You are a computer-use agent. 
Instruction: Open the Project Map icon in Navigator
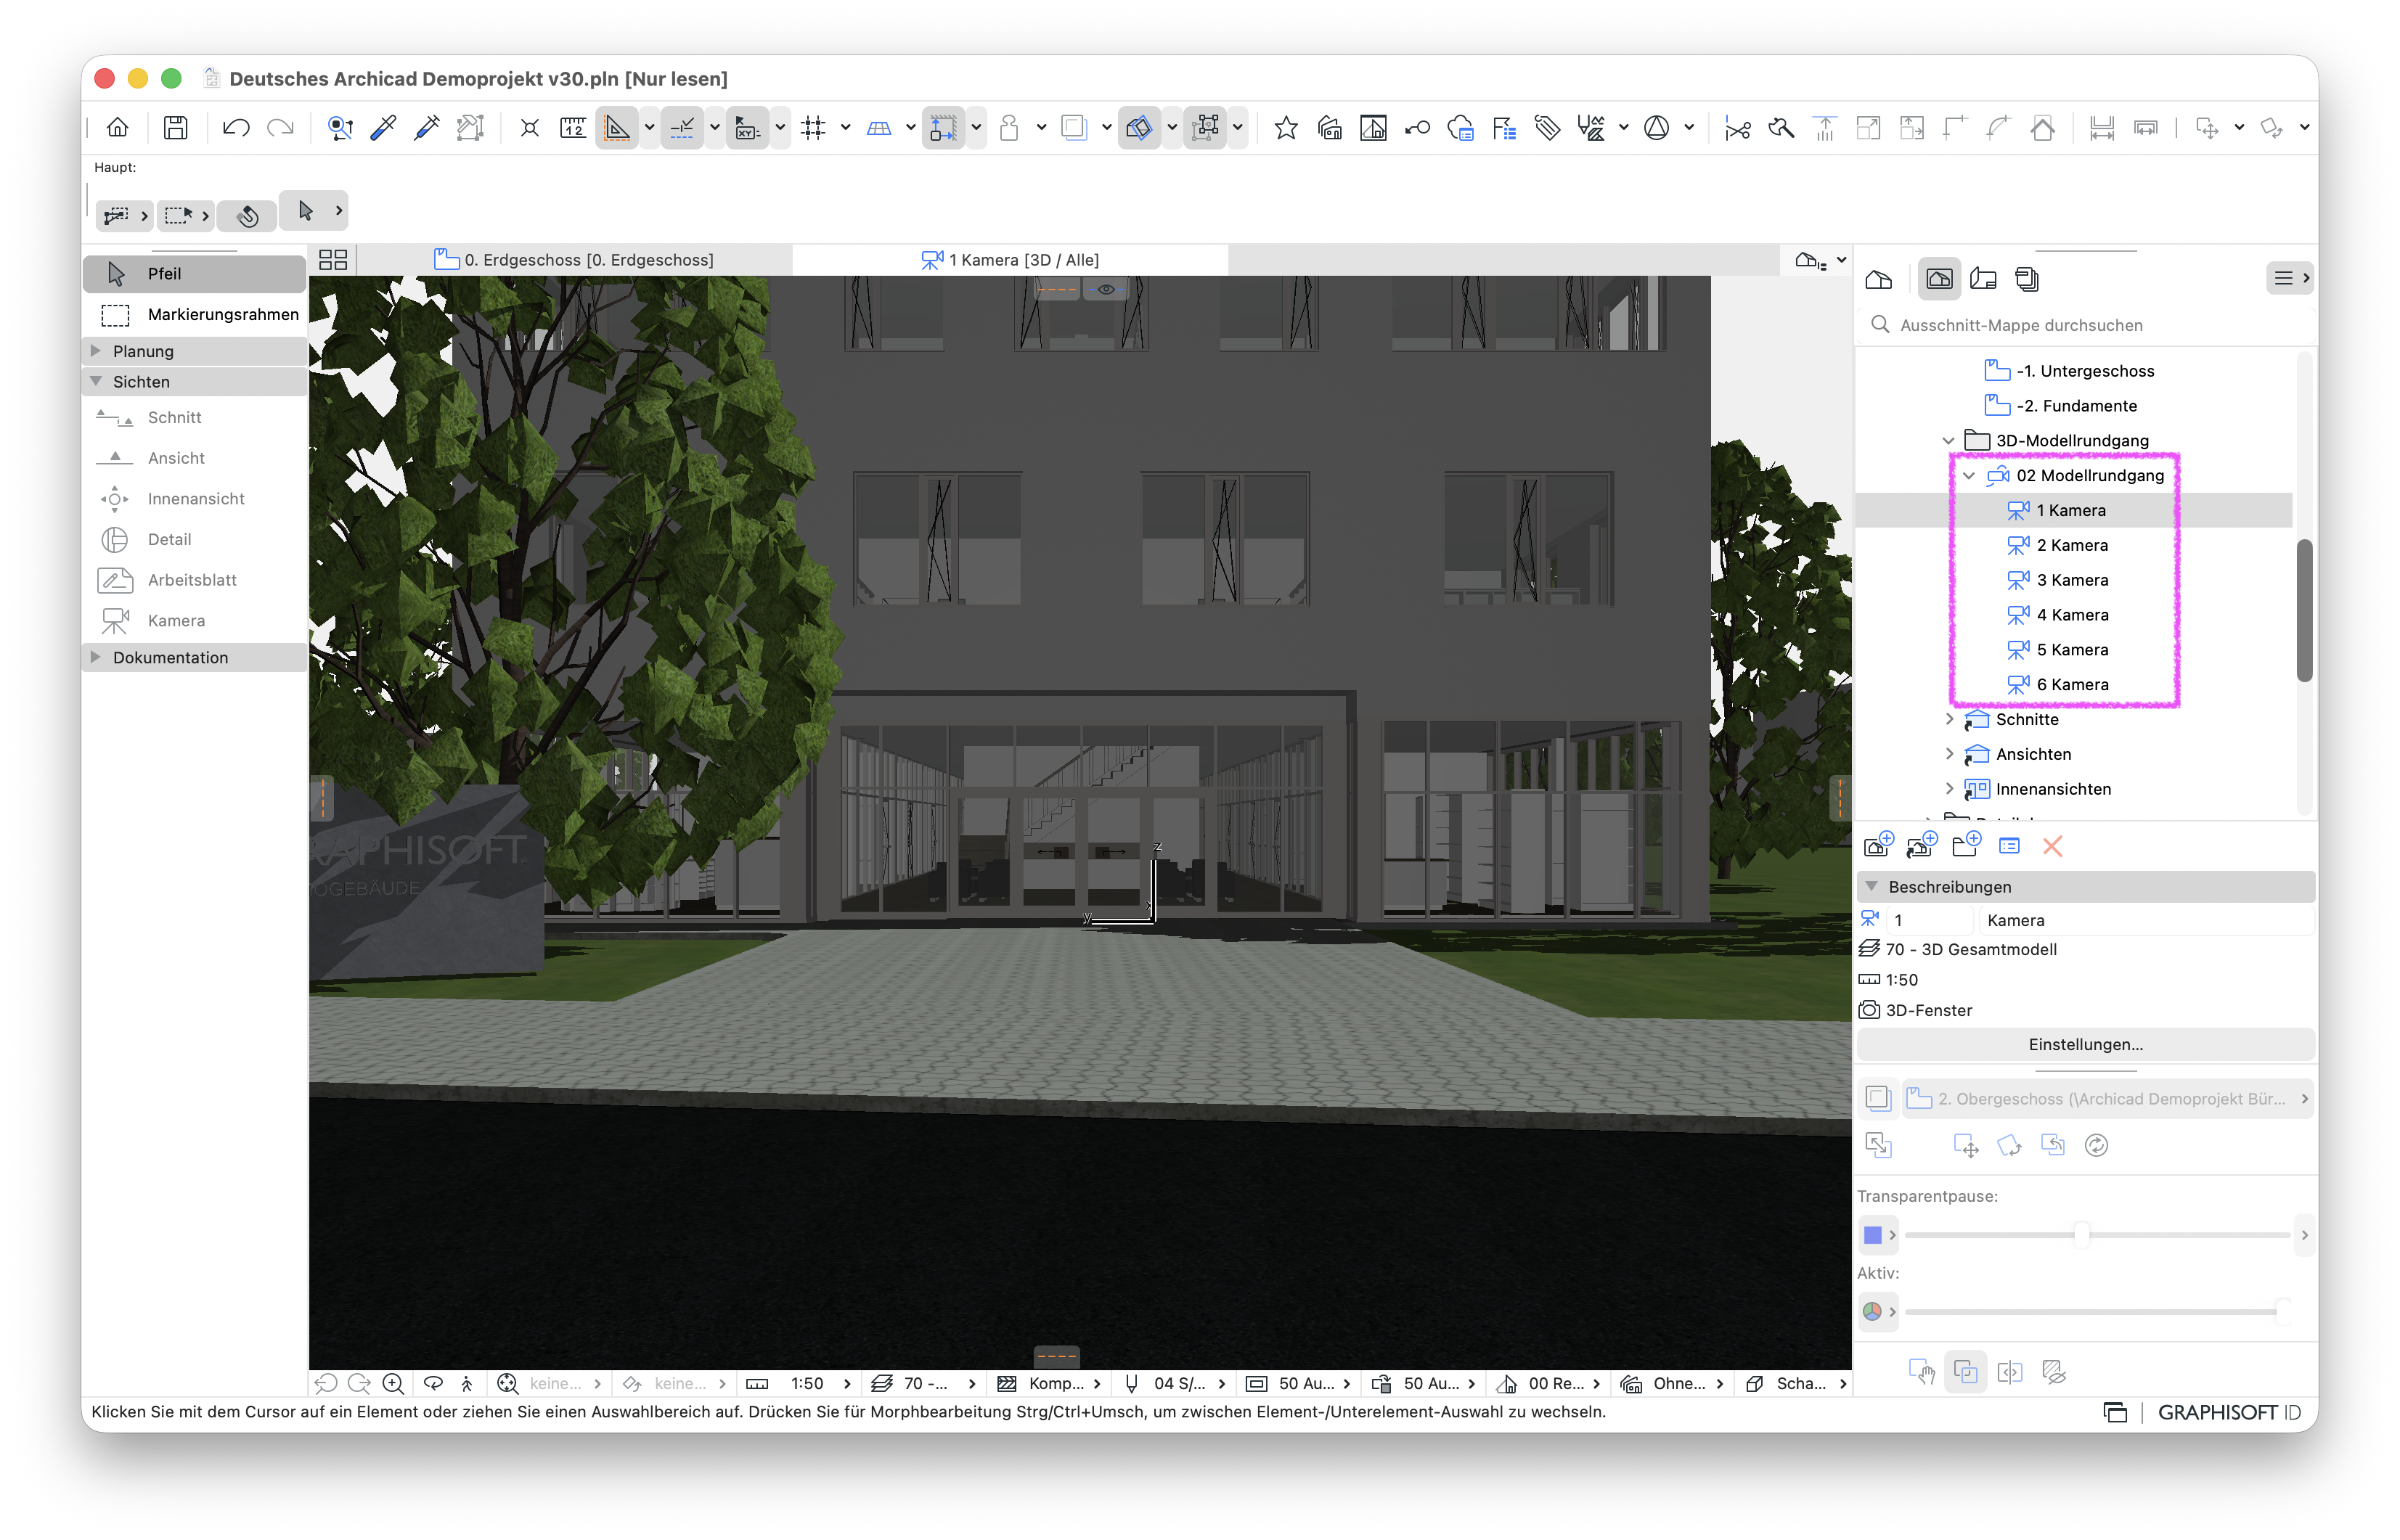point(1879,279)
